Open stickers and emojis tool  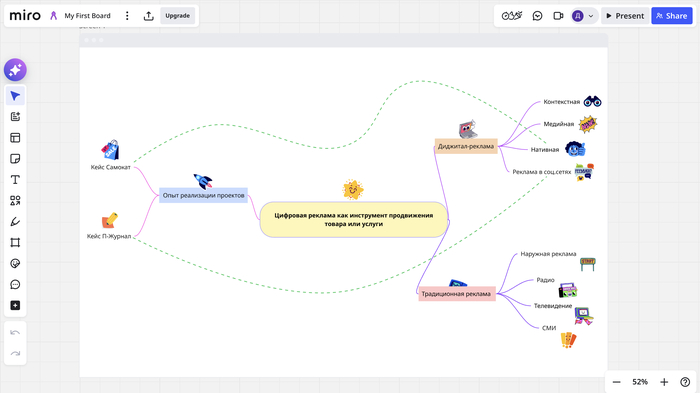pos(15,263)
